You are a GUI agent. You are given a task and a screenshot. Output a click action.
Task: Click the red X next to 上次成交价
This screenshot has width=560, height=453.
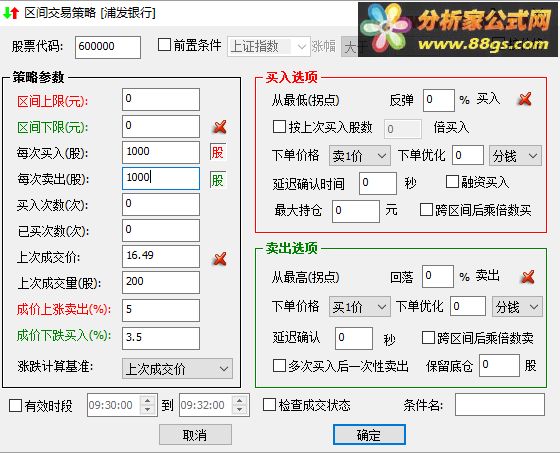click(x=220, y=259)
